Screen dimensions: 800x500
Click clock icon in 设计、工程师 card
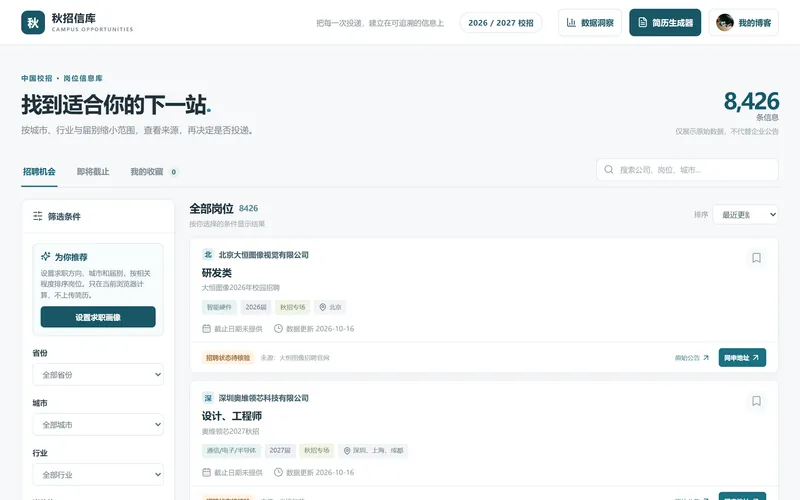click(x=278, y=472)
